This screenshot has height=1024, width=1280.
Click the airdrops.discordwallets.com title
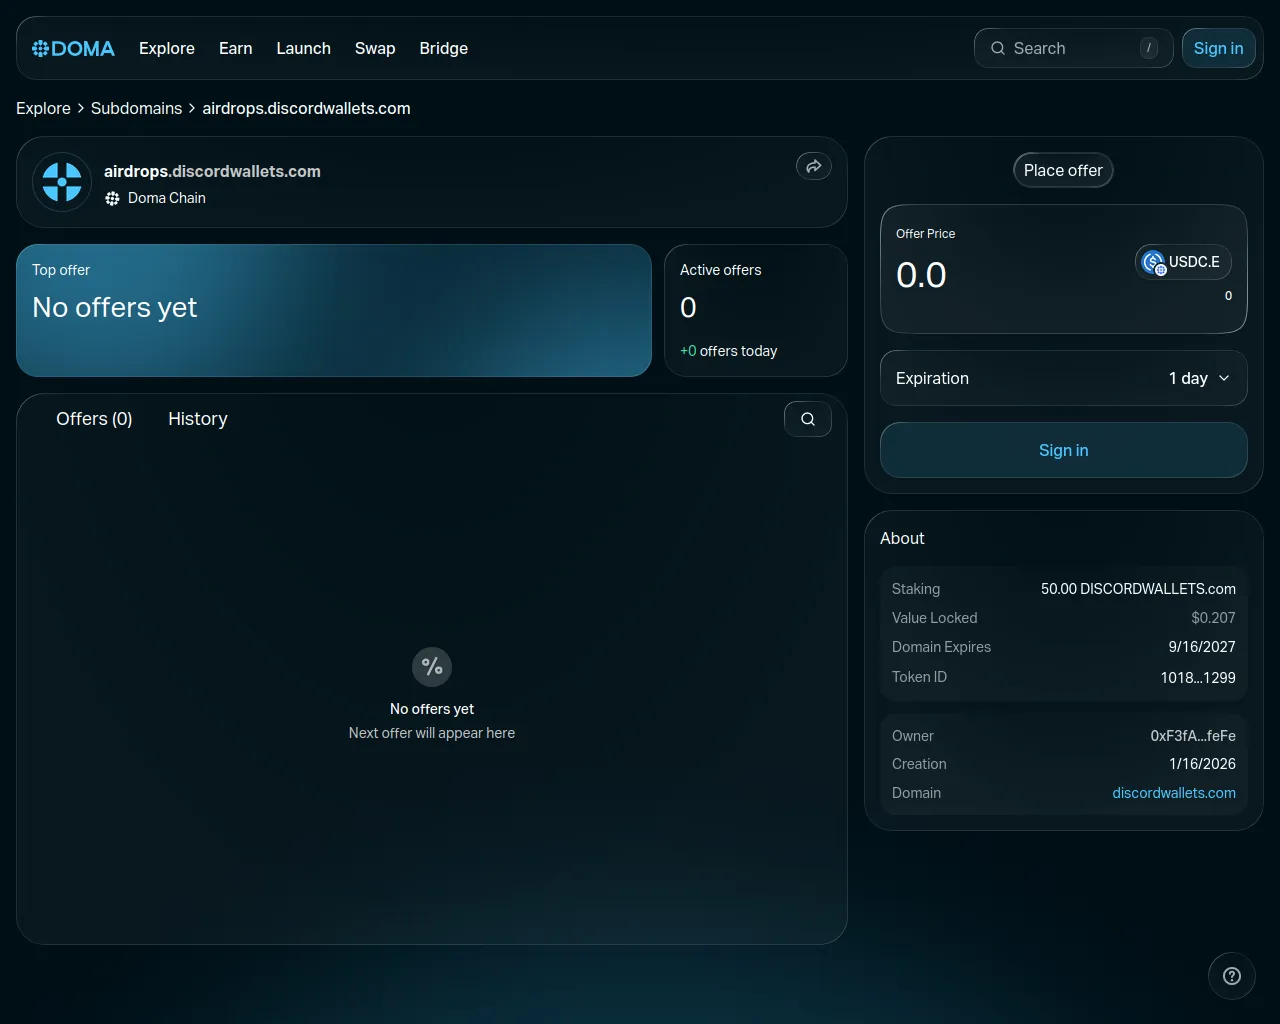[x=212, y=171]
